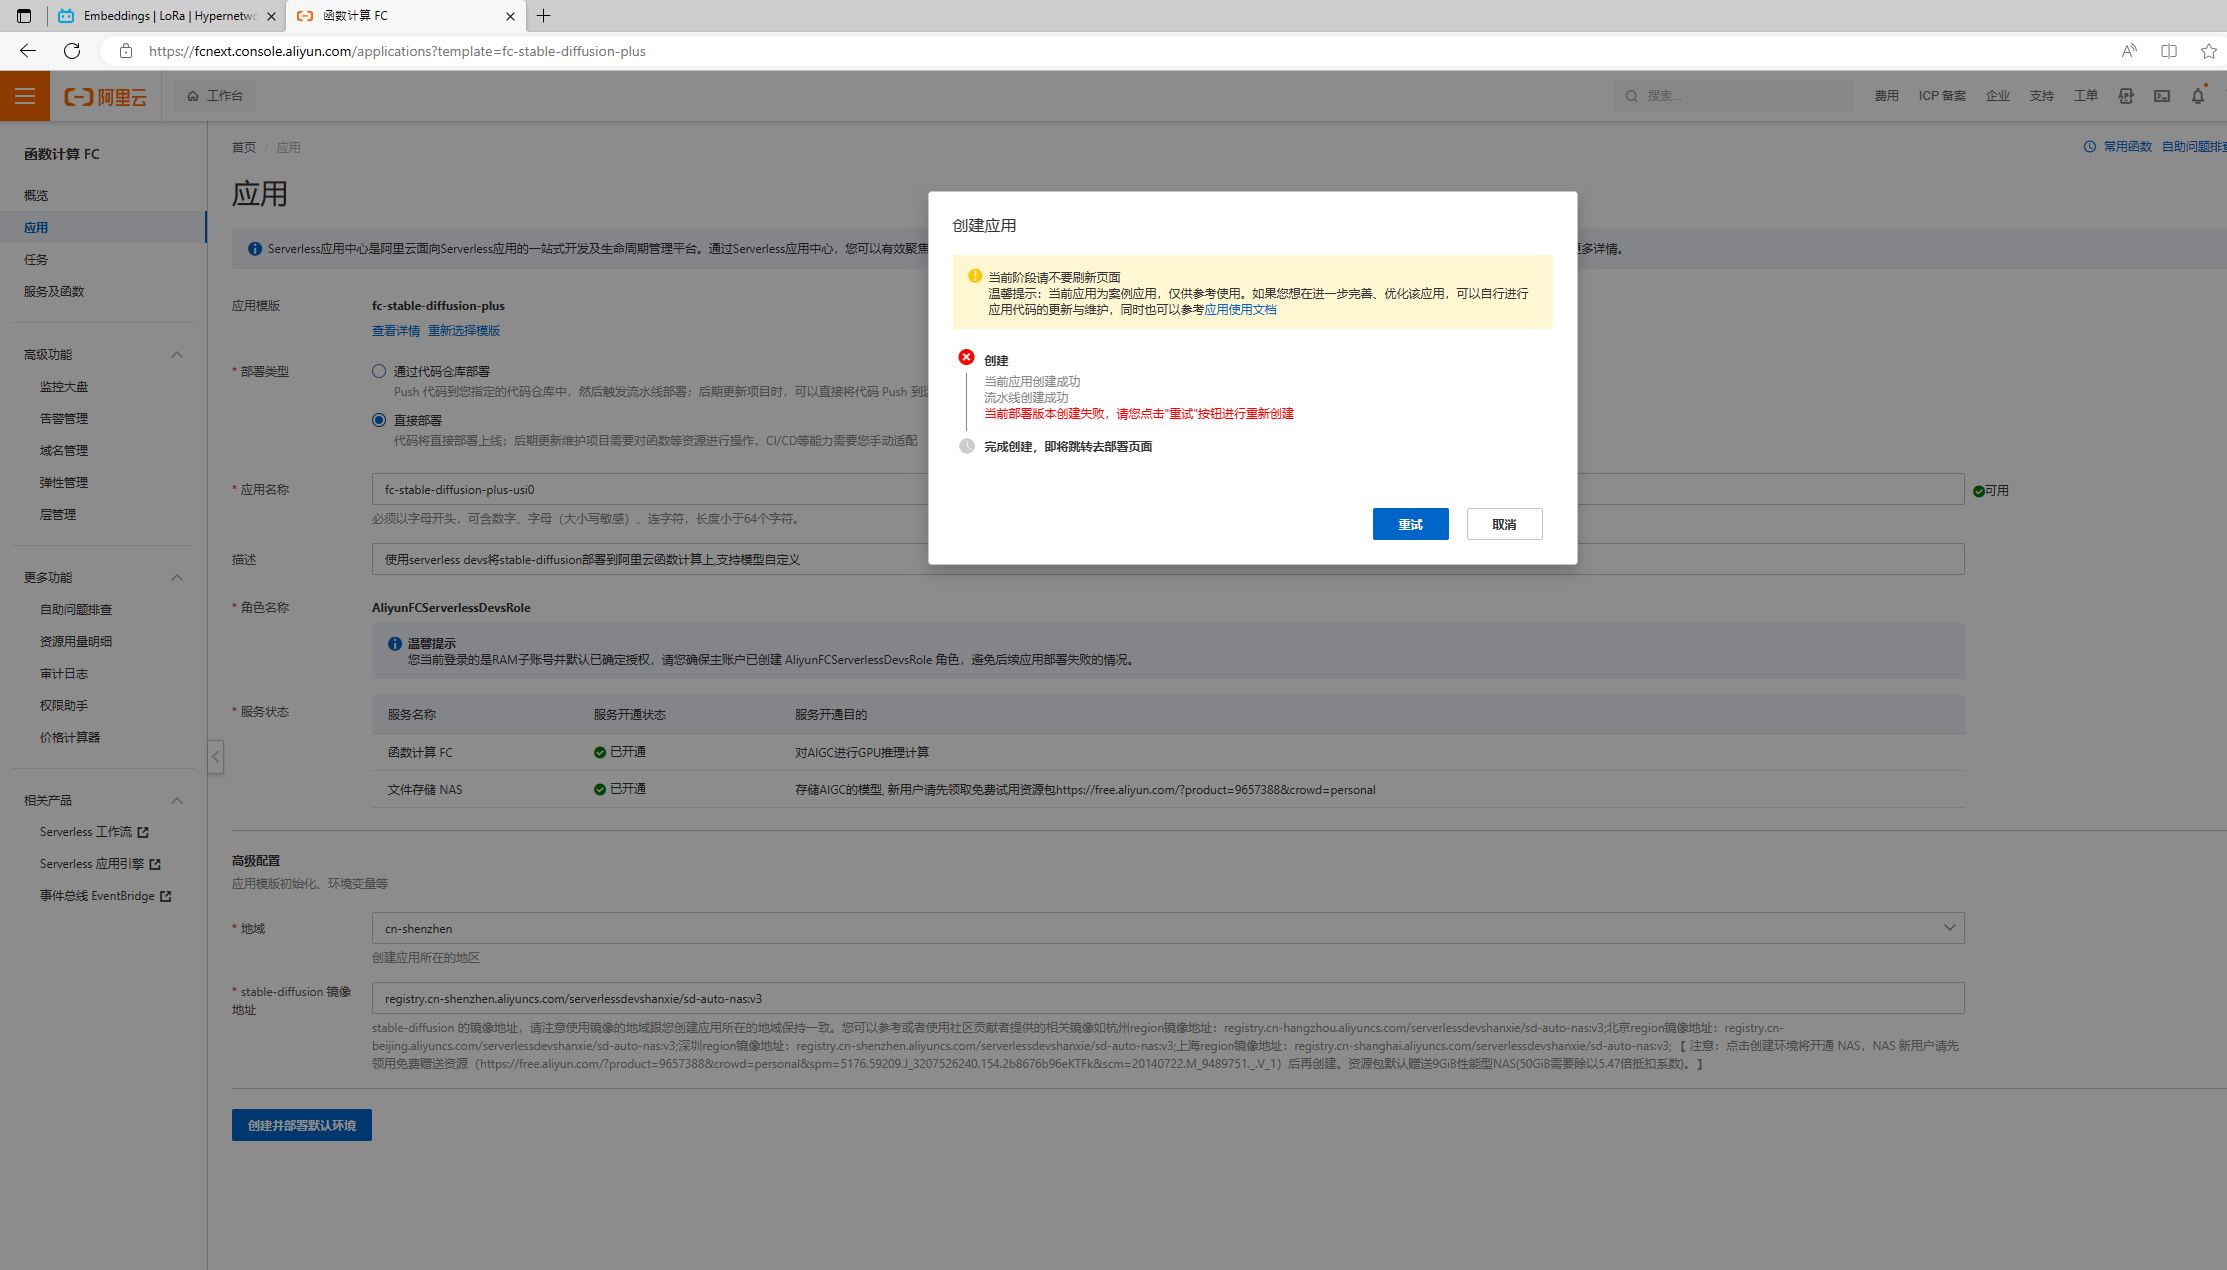Open the tab actions menu icon
The width and height of the screenshot is (2227, 1270).
(24, 16)
